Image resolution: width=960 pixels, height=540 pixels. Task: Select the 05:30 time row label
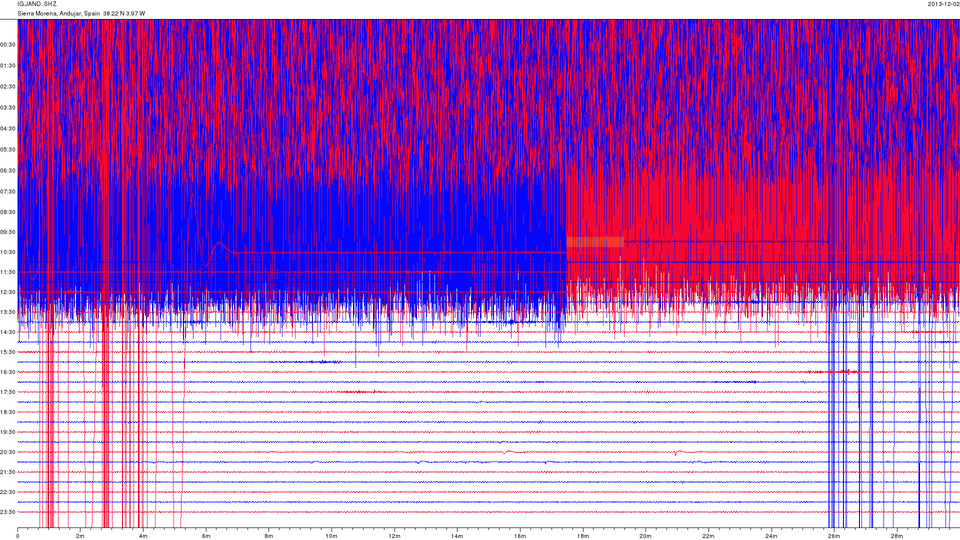click(x=8, y=149)
